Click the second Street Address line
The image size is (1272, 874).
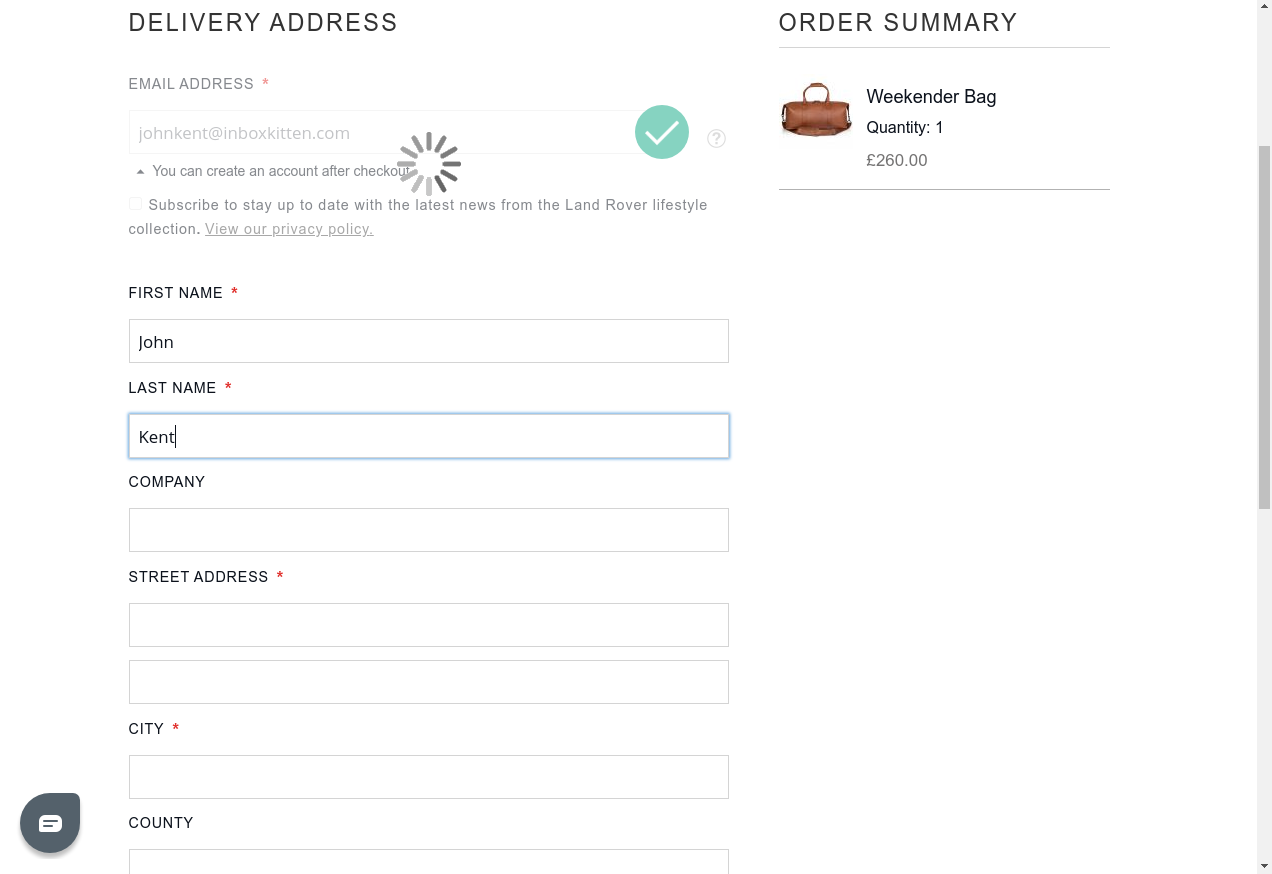428,682
